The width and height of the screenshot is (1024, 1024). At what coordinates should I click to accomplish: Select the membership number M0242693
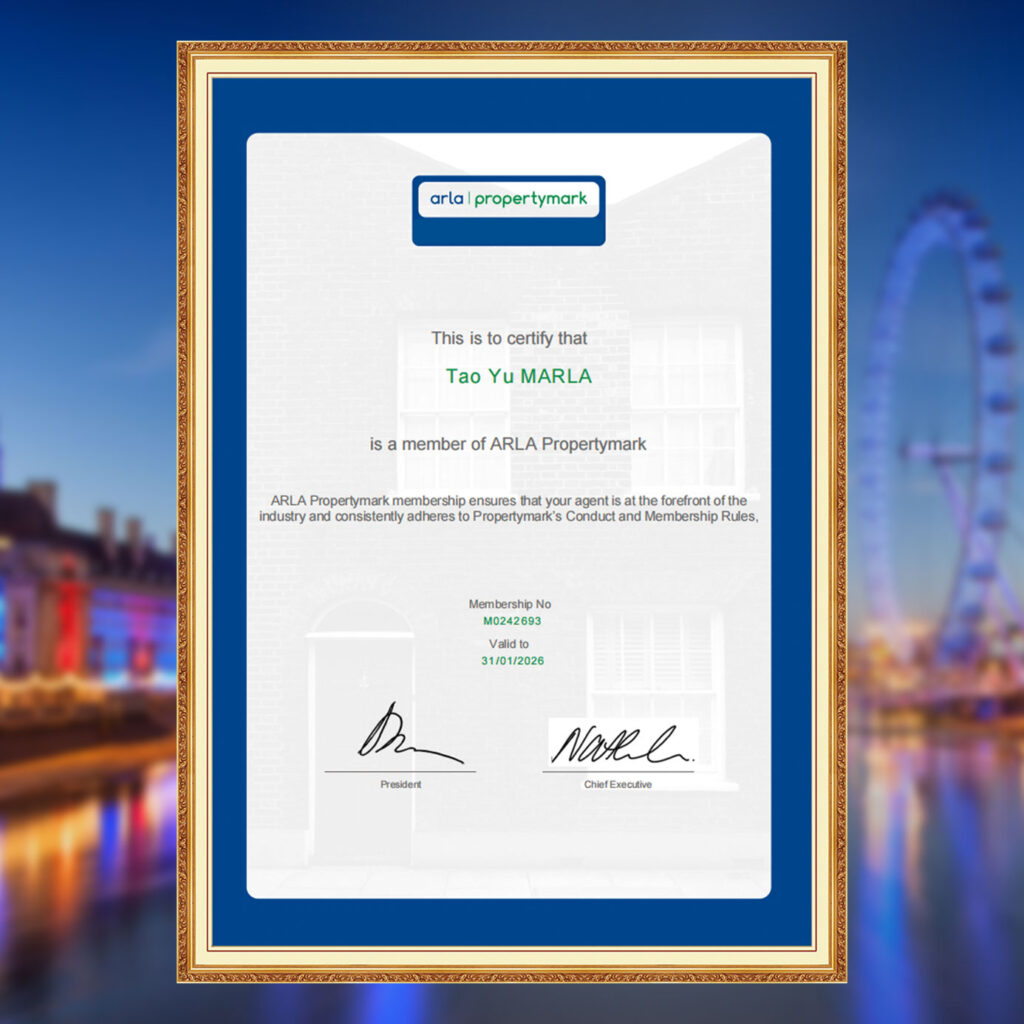[x=511, y=621]
